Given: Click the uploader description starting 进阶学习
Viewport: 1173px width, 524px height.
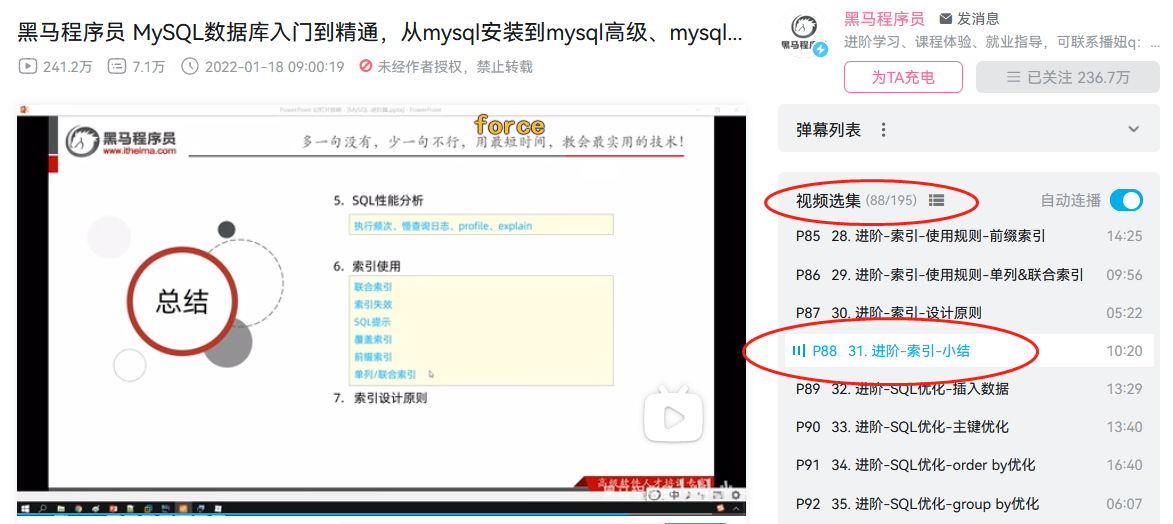Looking at the screenshot, I should [1002, 42].
